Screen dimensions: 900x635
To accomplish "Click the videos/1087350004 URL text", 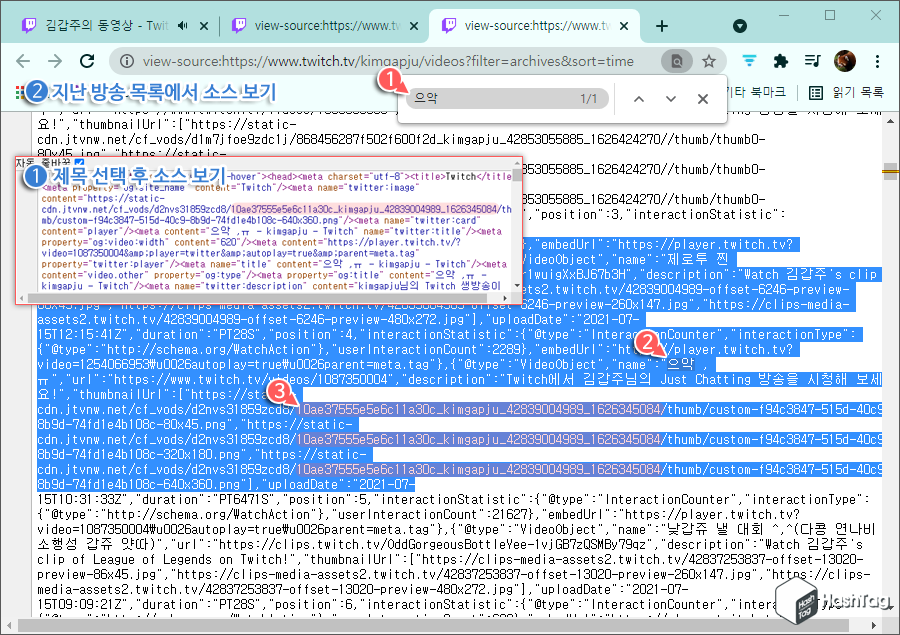I will tap(328, 380).
